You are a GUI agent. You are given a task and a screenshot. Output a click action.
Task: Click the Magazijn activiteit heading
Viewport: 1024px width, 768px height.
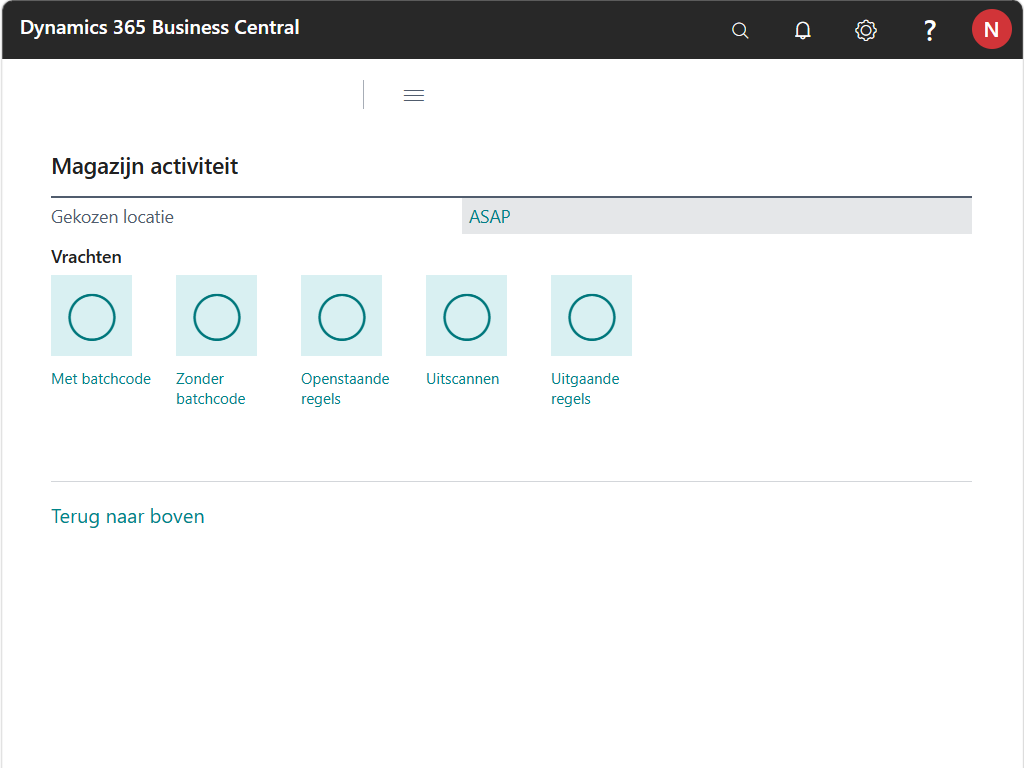pyautogui.click(x=145, y=166)
